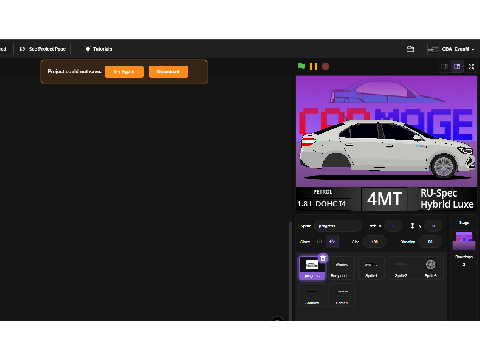Image resolution: width=480 pixels, height=360 pixels.
Task: Stop the project with the red stop icon
Action: coord(326,67)
